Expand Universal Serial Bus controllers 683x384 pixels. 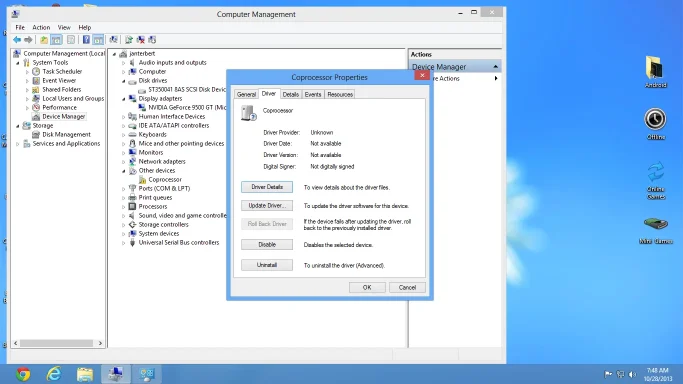[124, 243]
